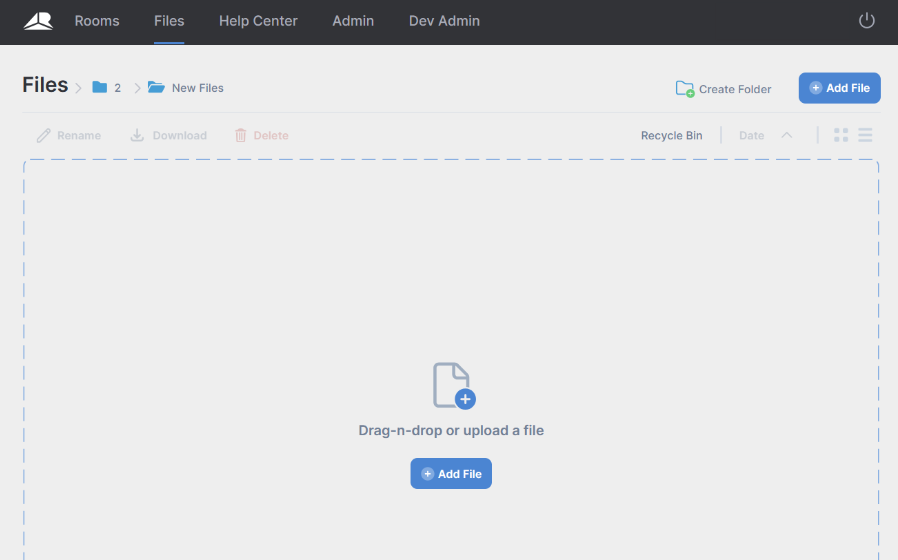Click the Create Folder icon
The height and width of the screenshot is (560, 898).
(684, 89)
